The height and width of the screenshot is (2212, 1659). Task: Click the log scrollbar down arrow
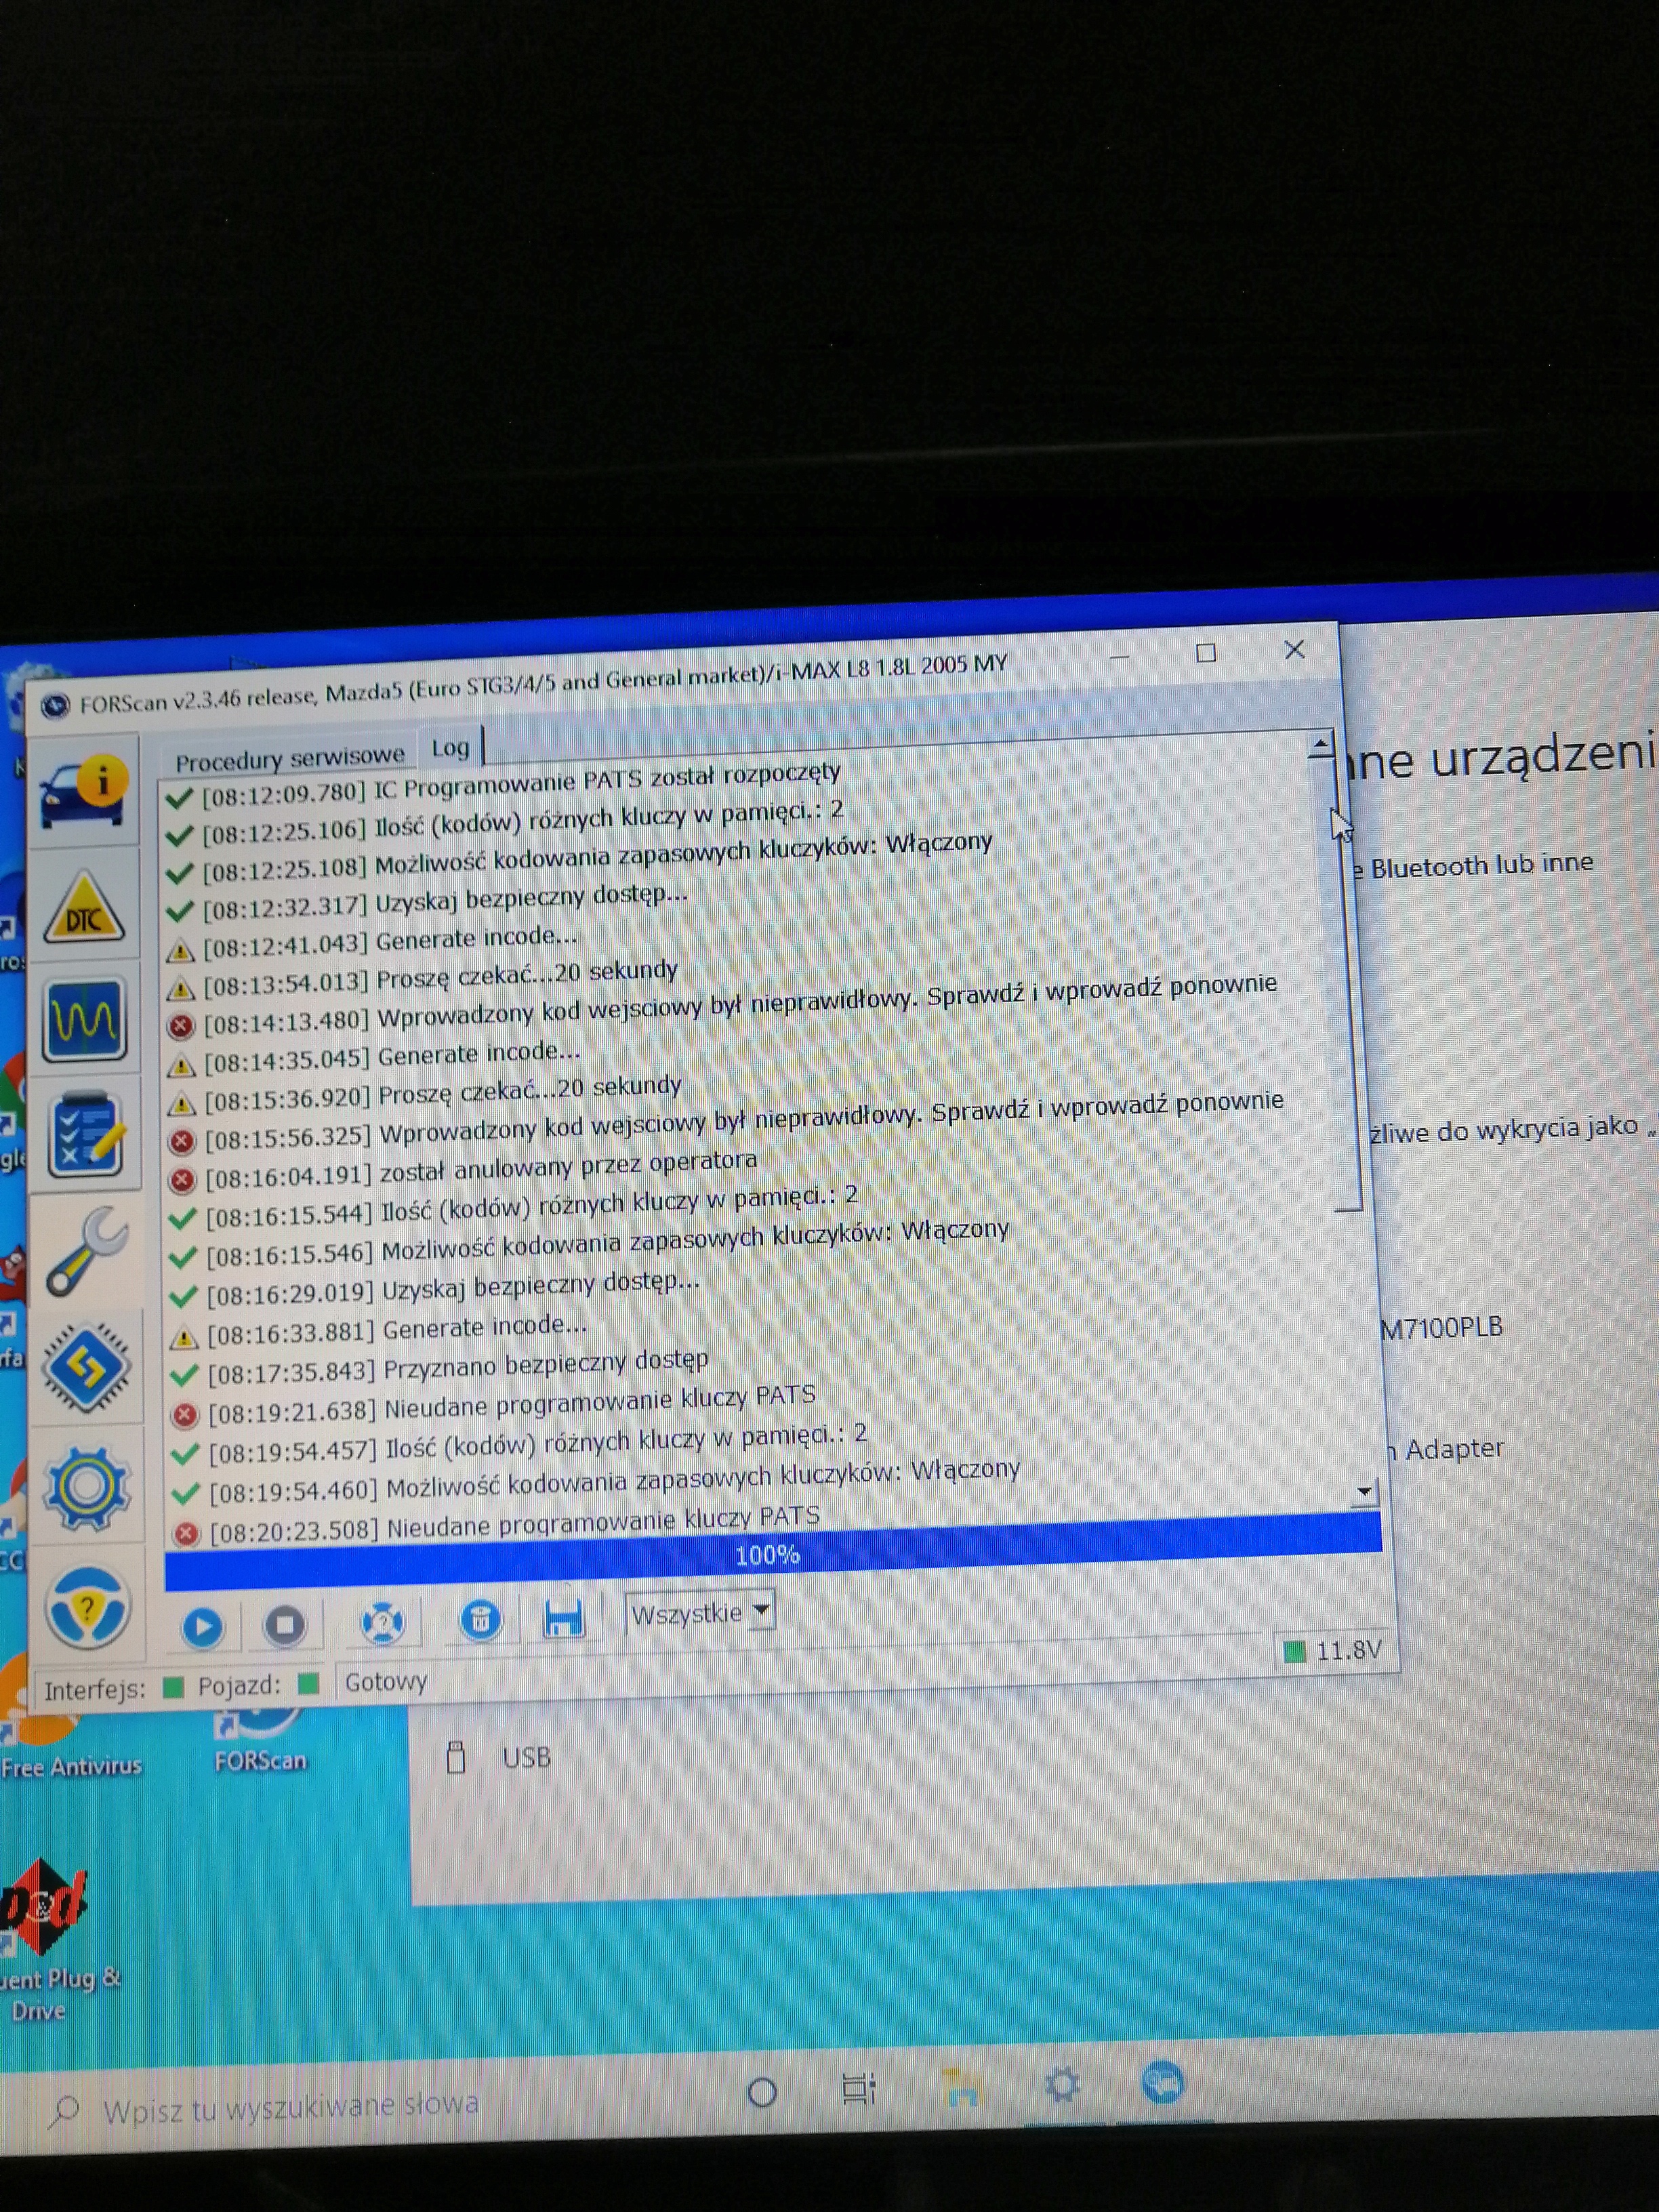[1365, 1493]
